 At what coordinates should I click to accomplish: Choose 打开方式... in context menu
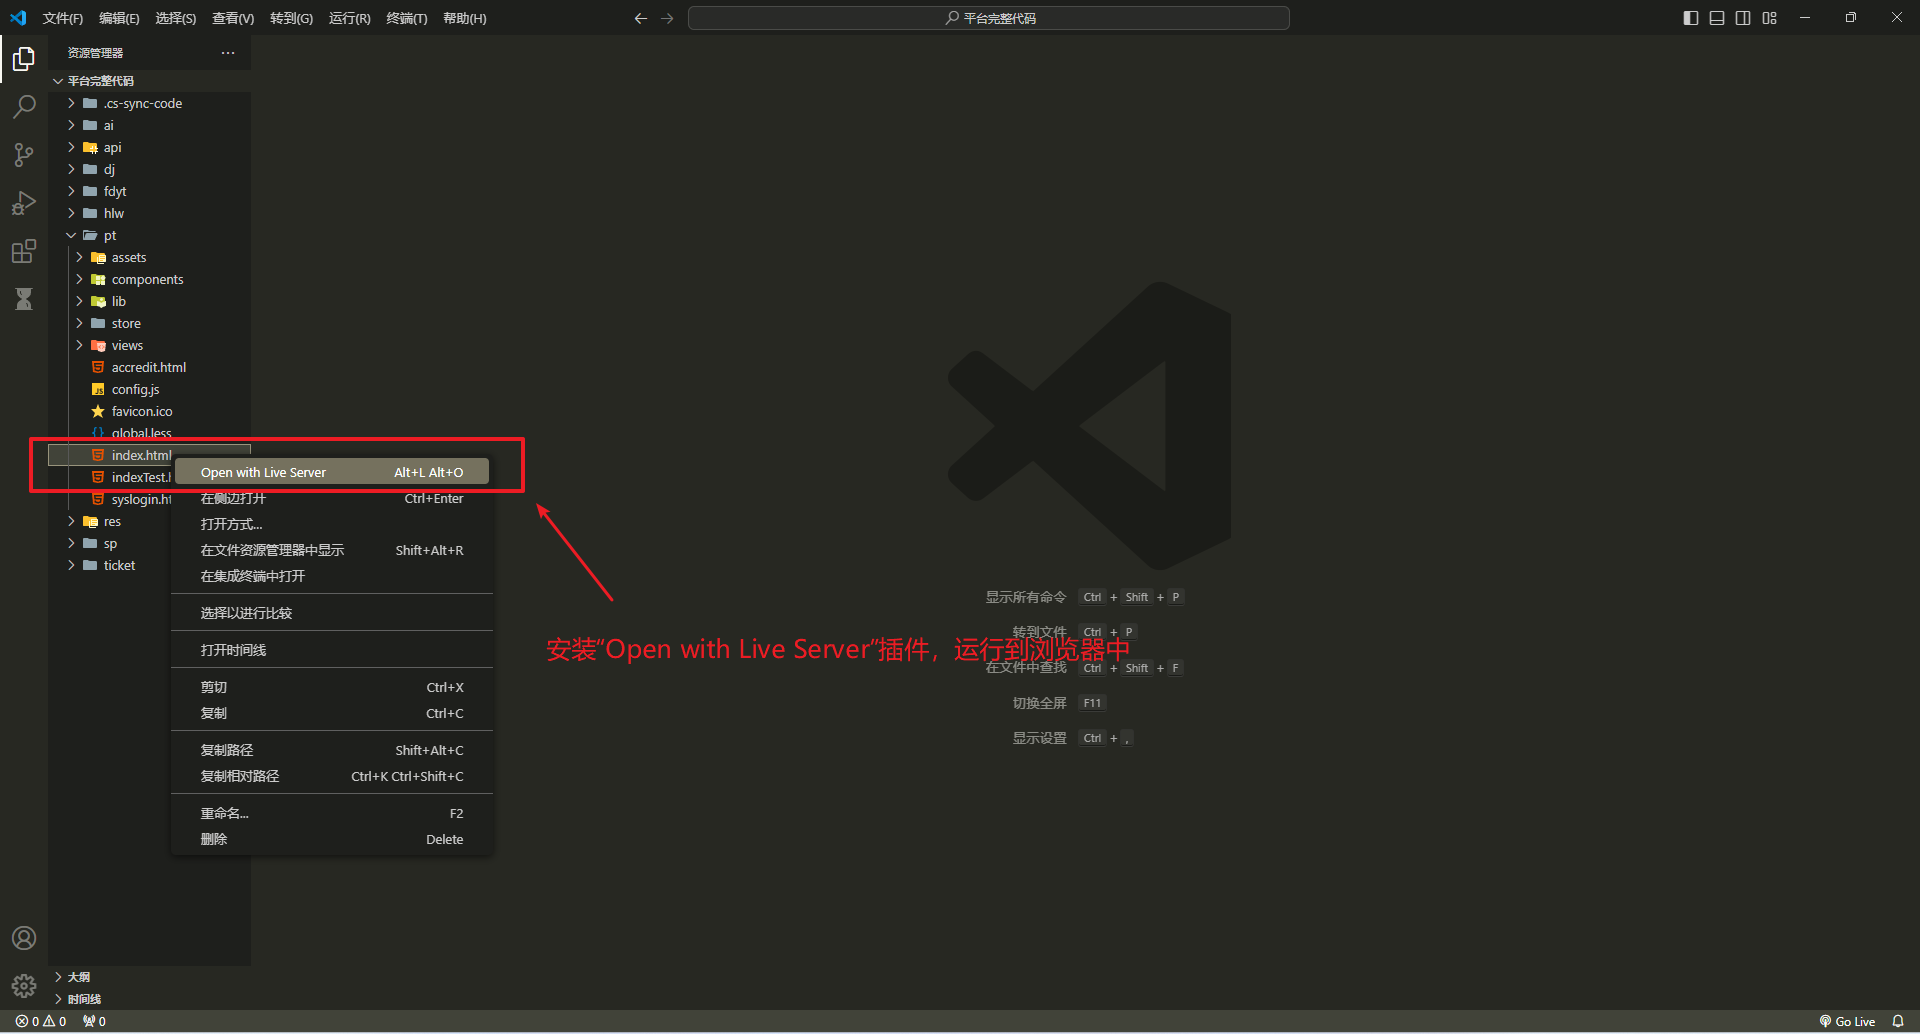click(332, 524)
